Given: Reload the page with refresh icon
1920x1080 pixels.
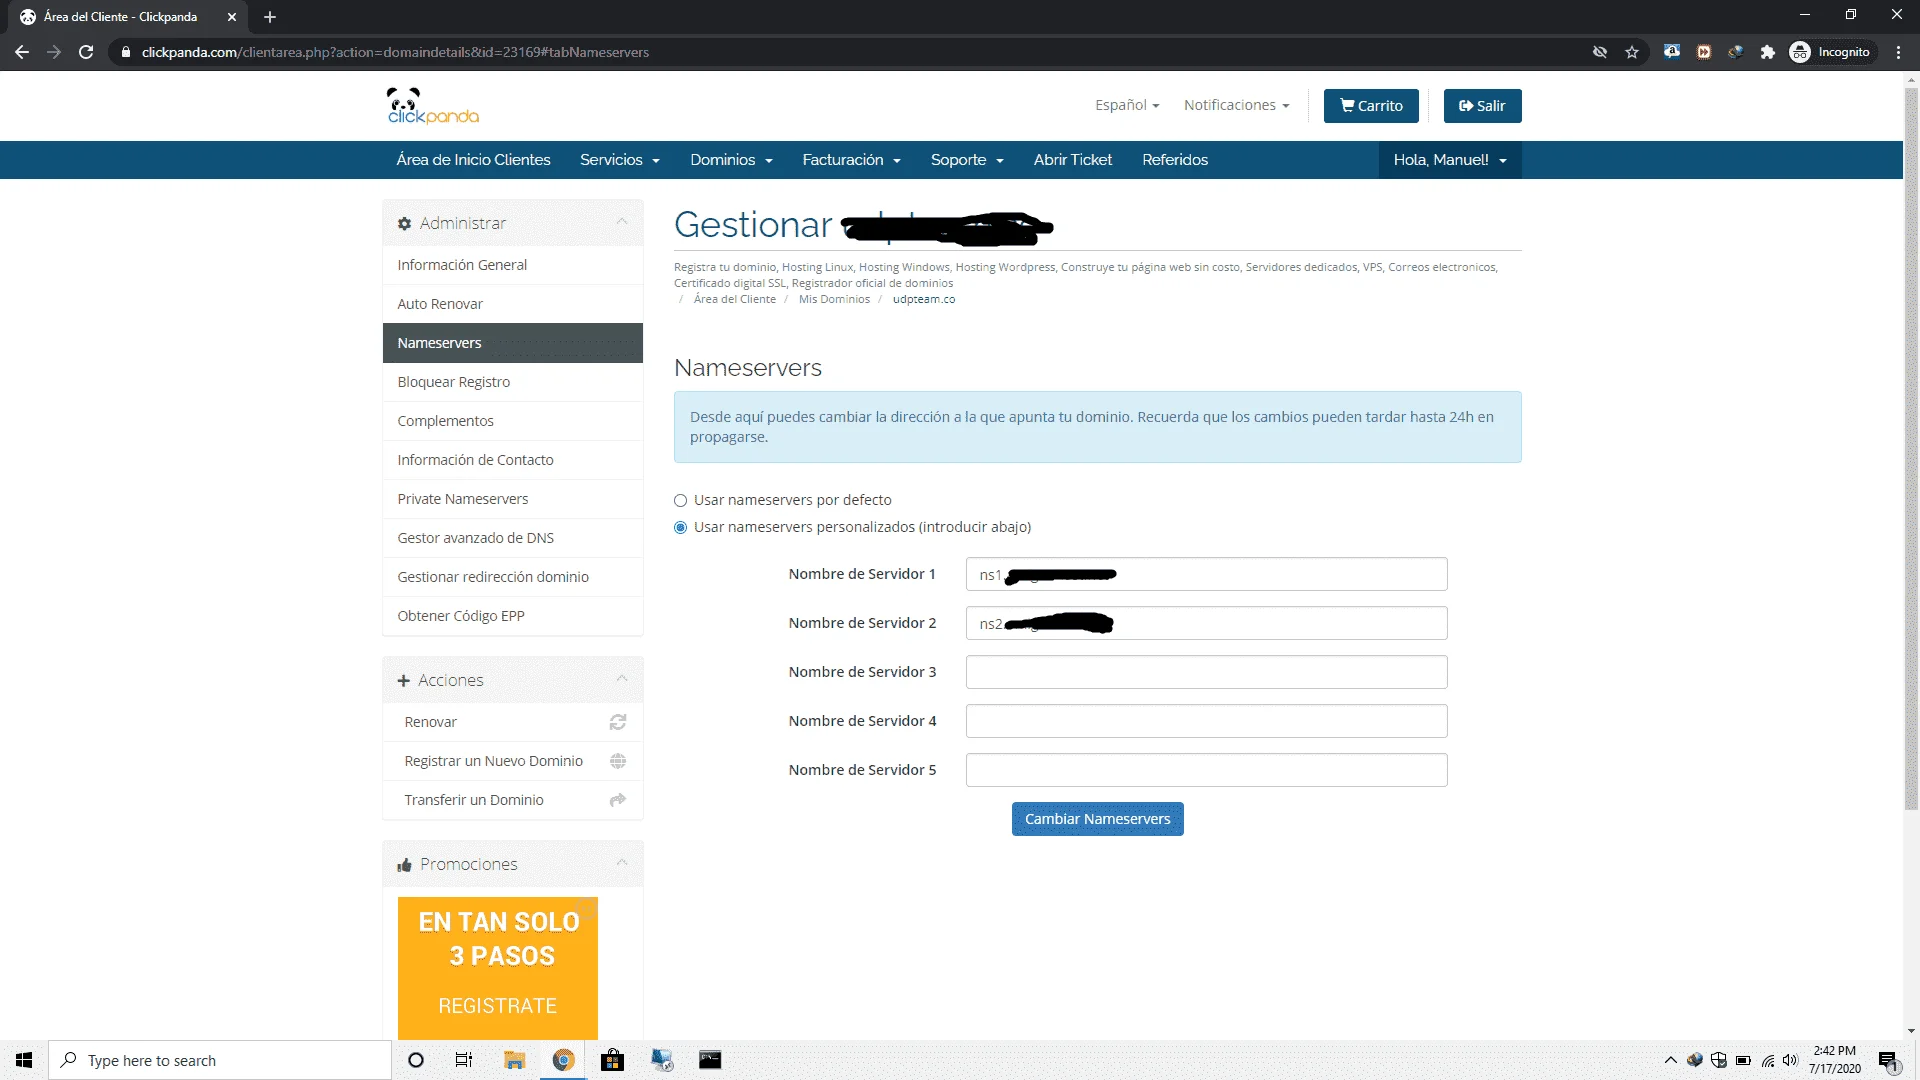Looking at the screenshot, I should [86, 52].
